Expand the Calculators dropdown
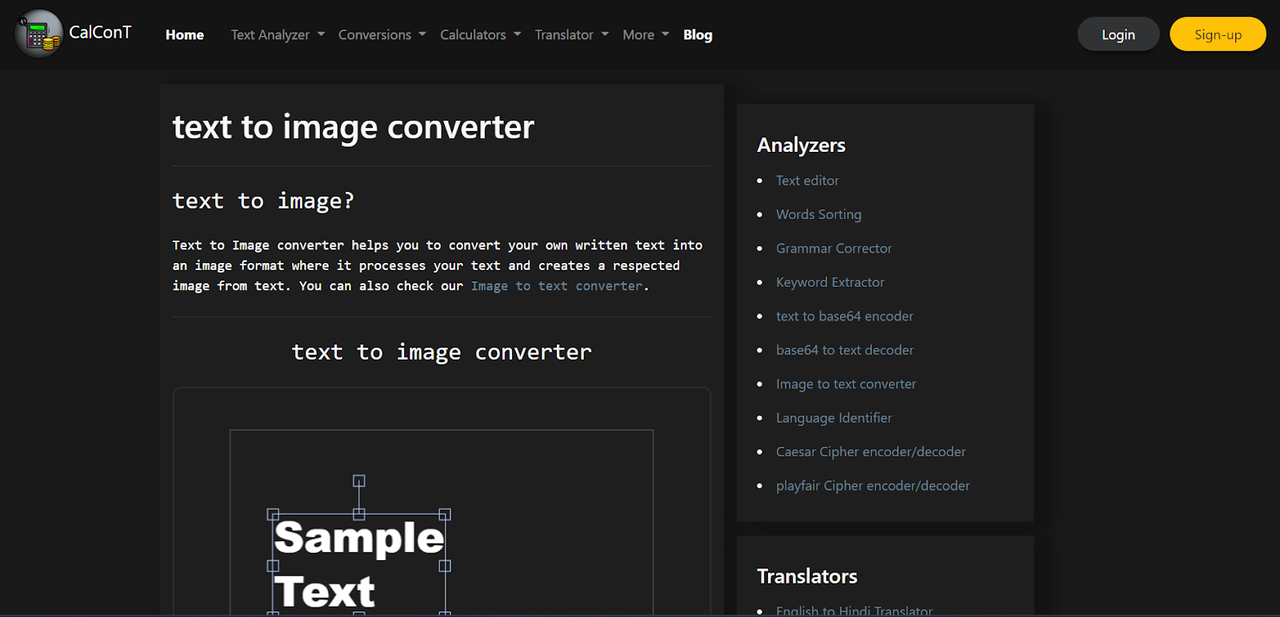 (480, 35)
